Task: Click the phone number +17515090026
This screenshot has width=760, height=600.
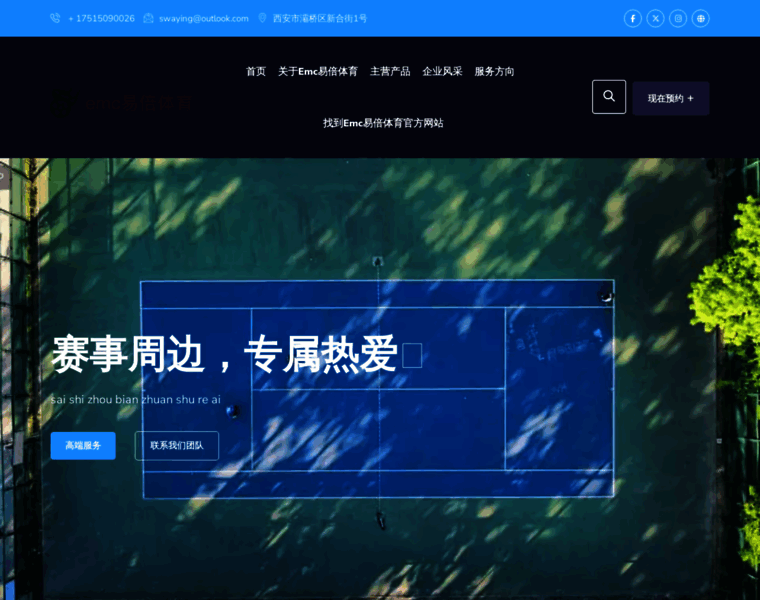Action: click(x=101, y=18)
